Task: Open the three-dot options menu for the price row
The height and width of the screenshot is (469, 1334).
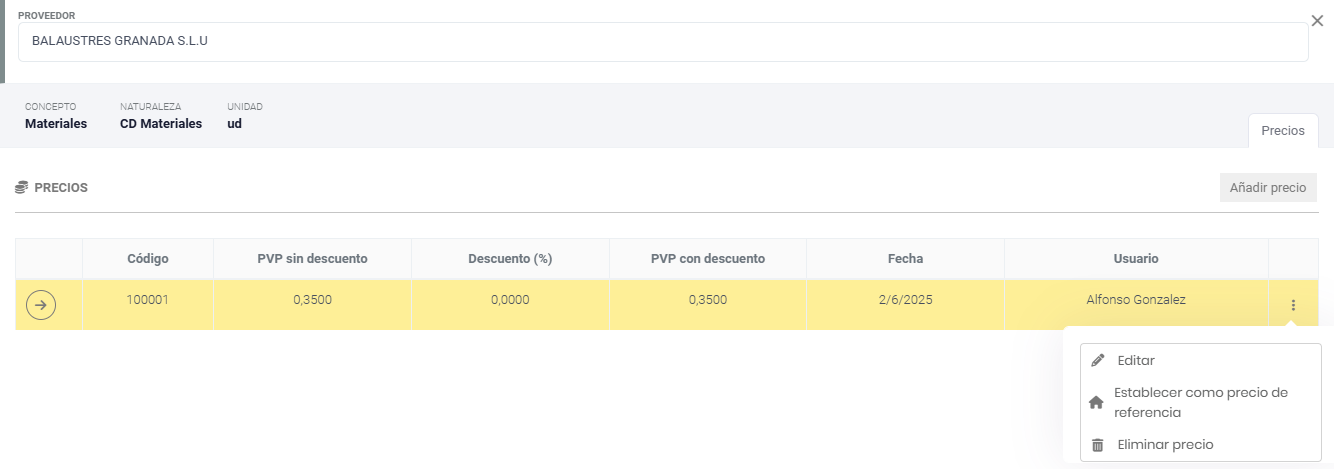Action: click(1293, 305)
